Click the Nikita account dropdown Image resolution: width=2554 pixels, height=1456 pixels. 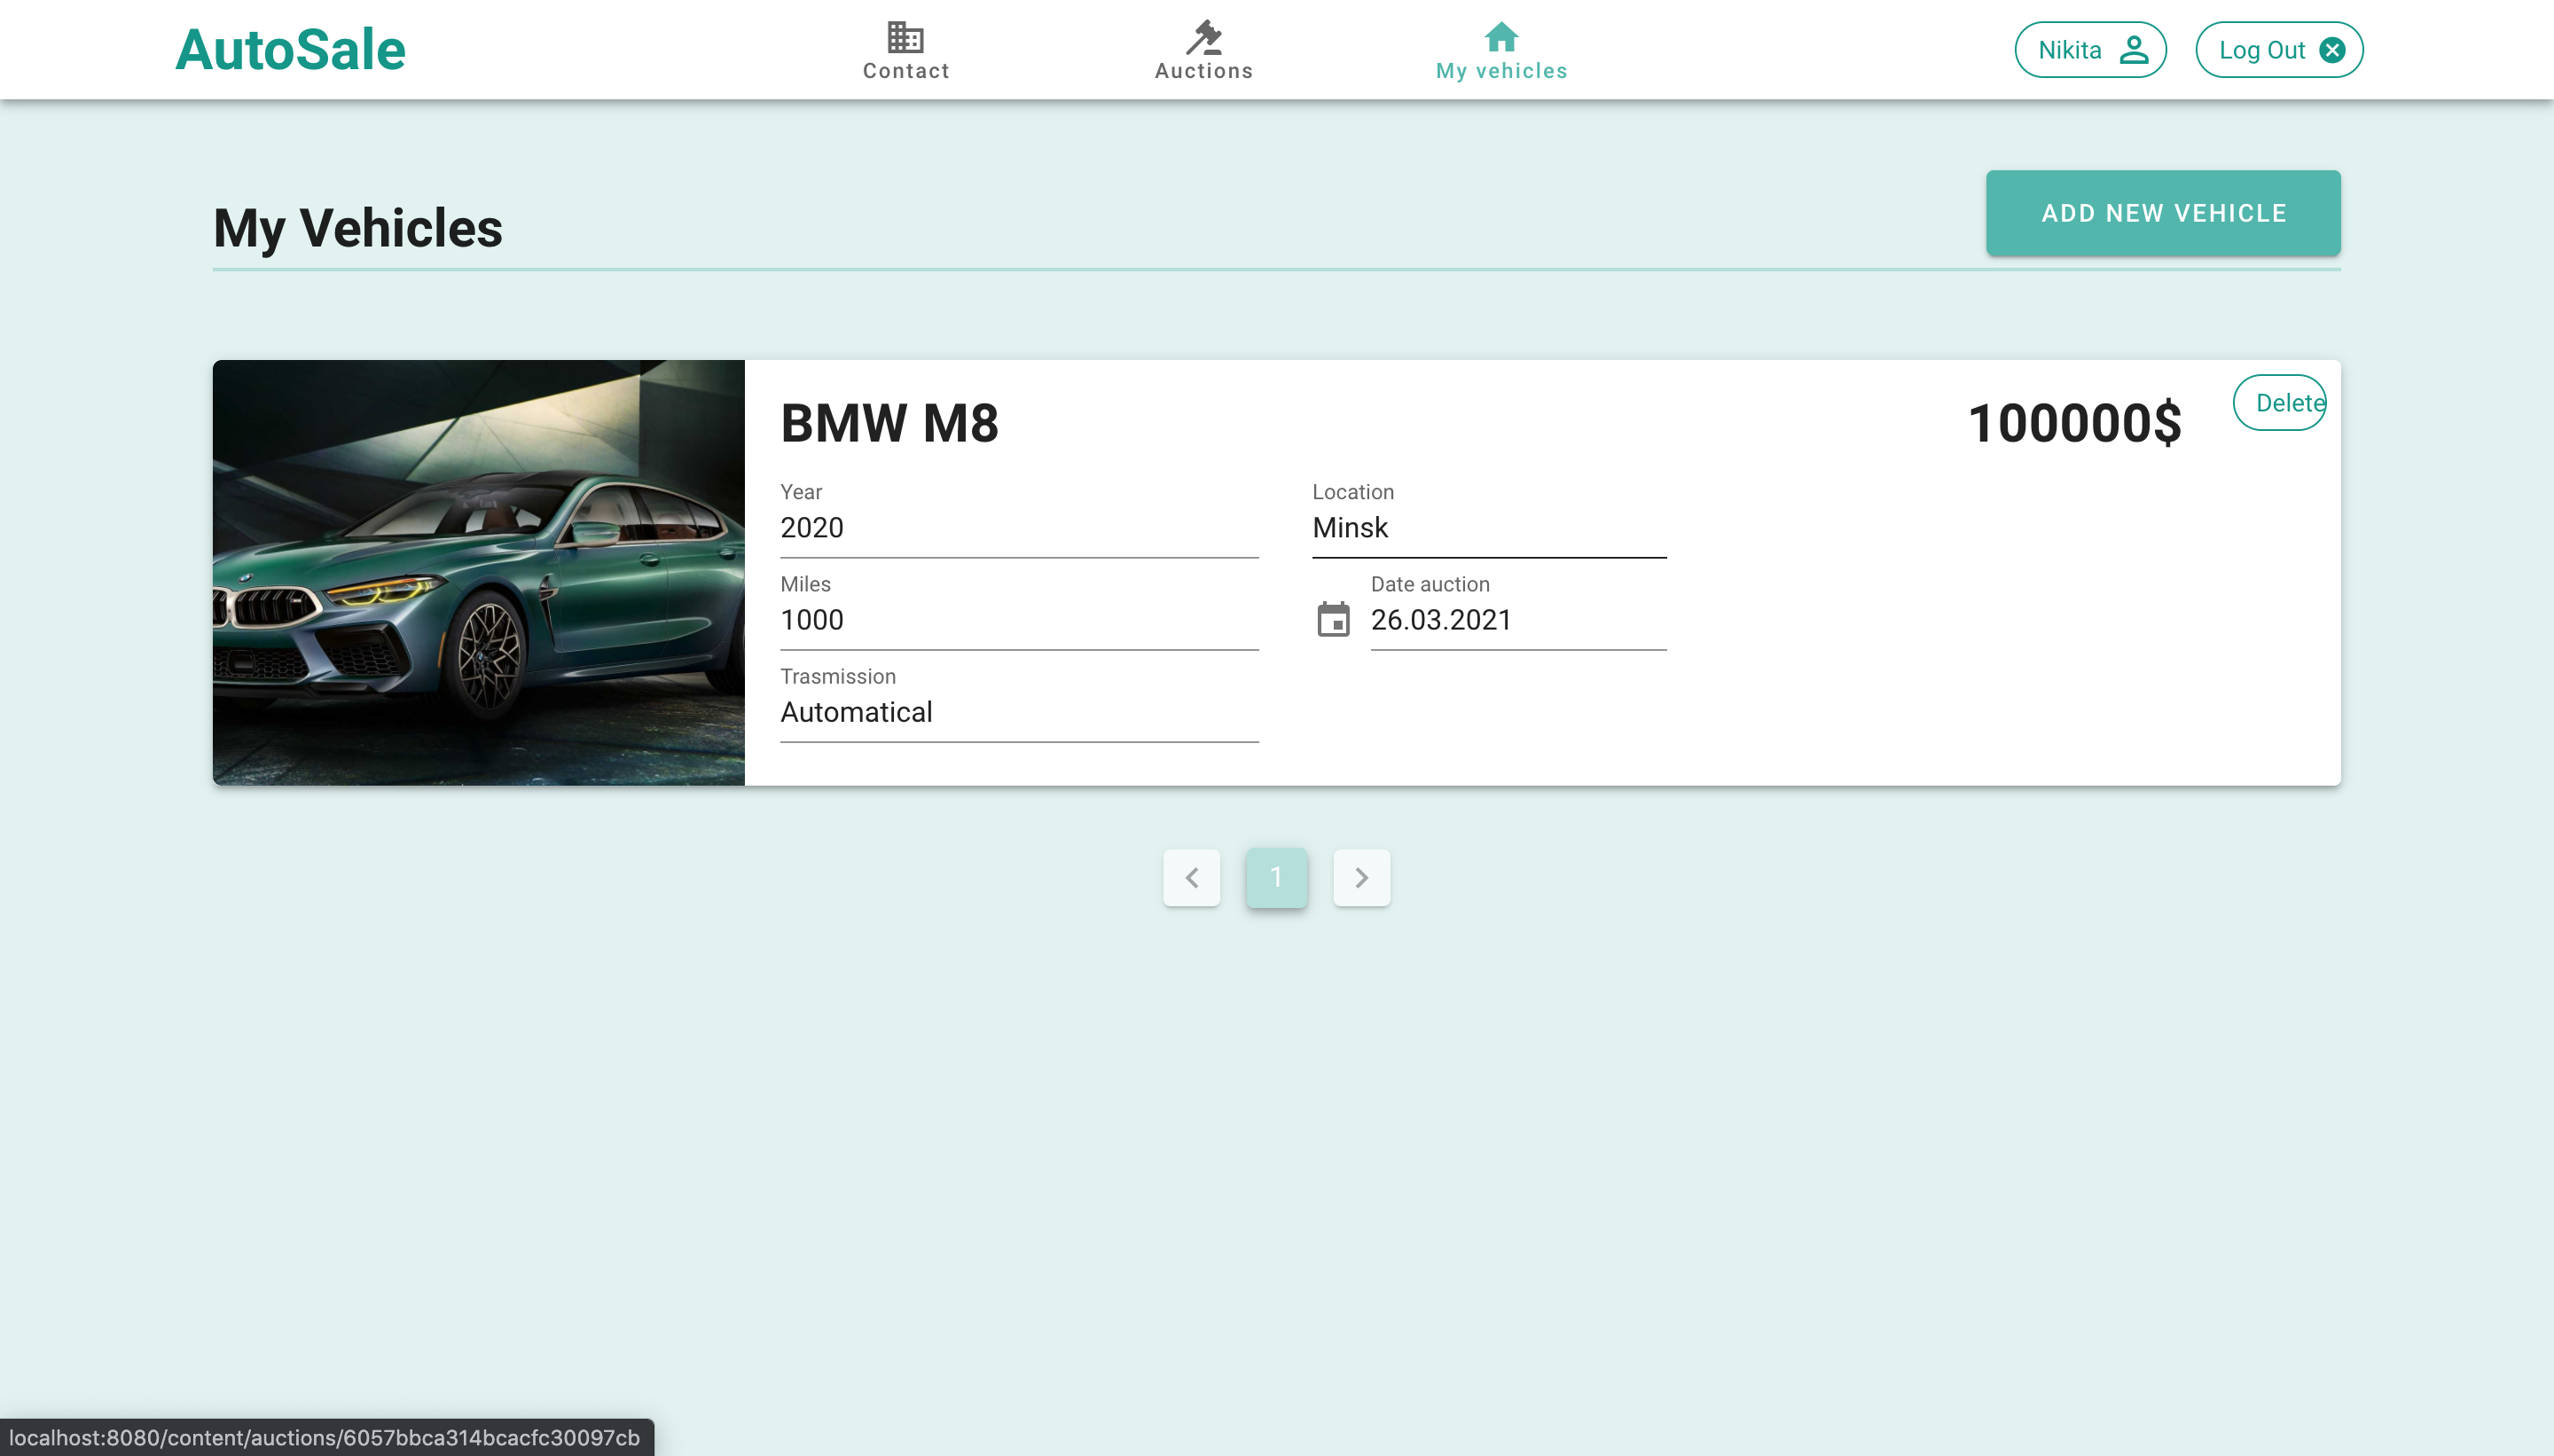pos(2089,49)
